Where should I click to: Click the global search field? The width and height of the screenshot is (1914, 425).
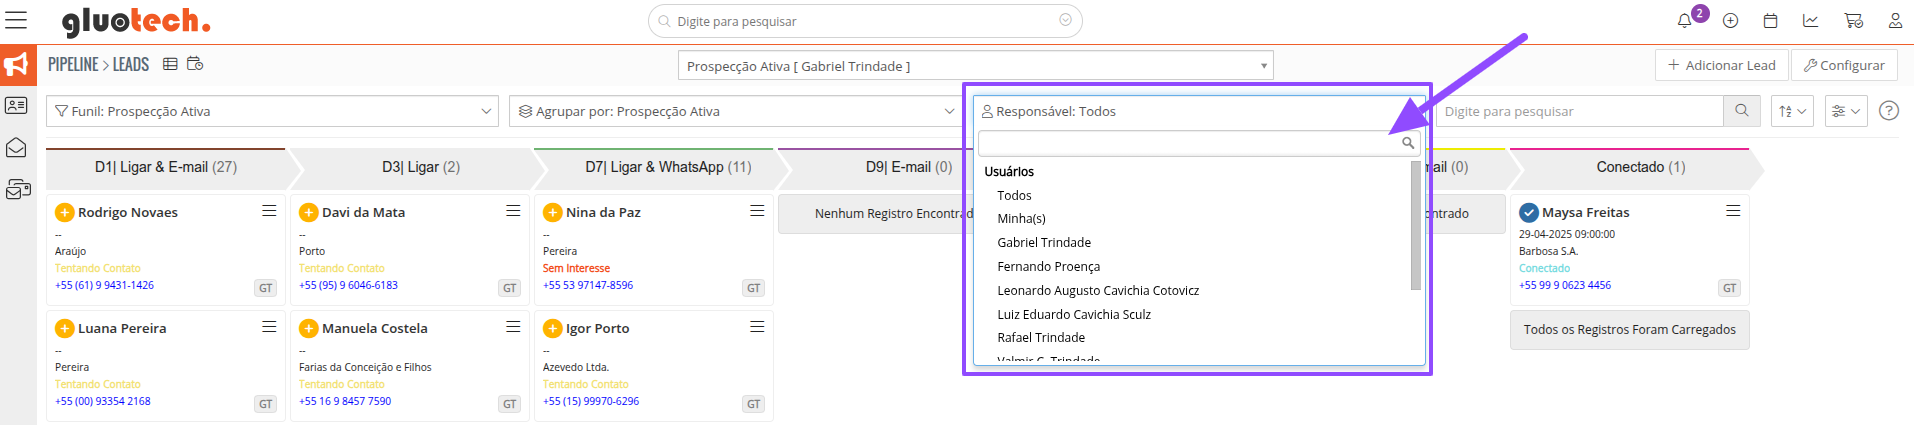click(865, 21)
